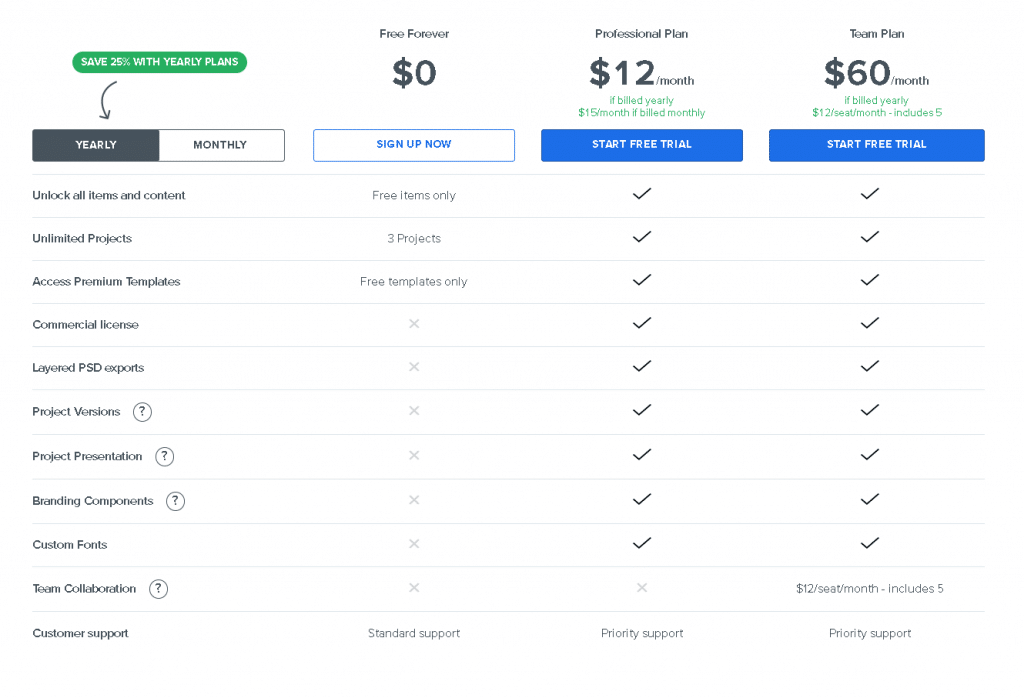Open help for Team Collaboration
1024x698 pixels.
point(158,589)
